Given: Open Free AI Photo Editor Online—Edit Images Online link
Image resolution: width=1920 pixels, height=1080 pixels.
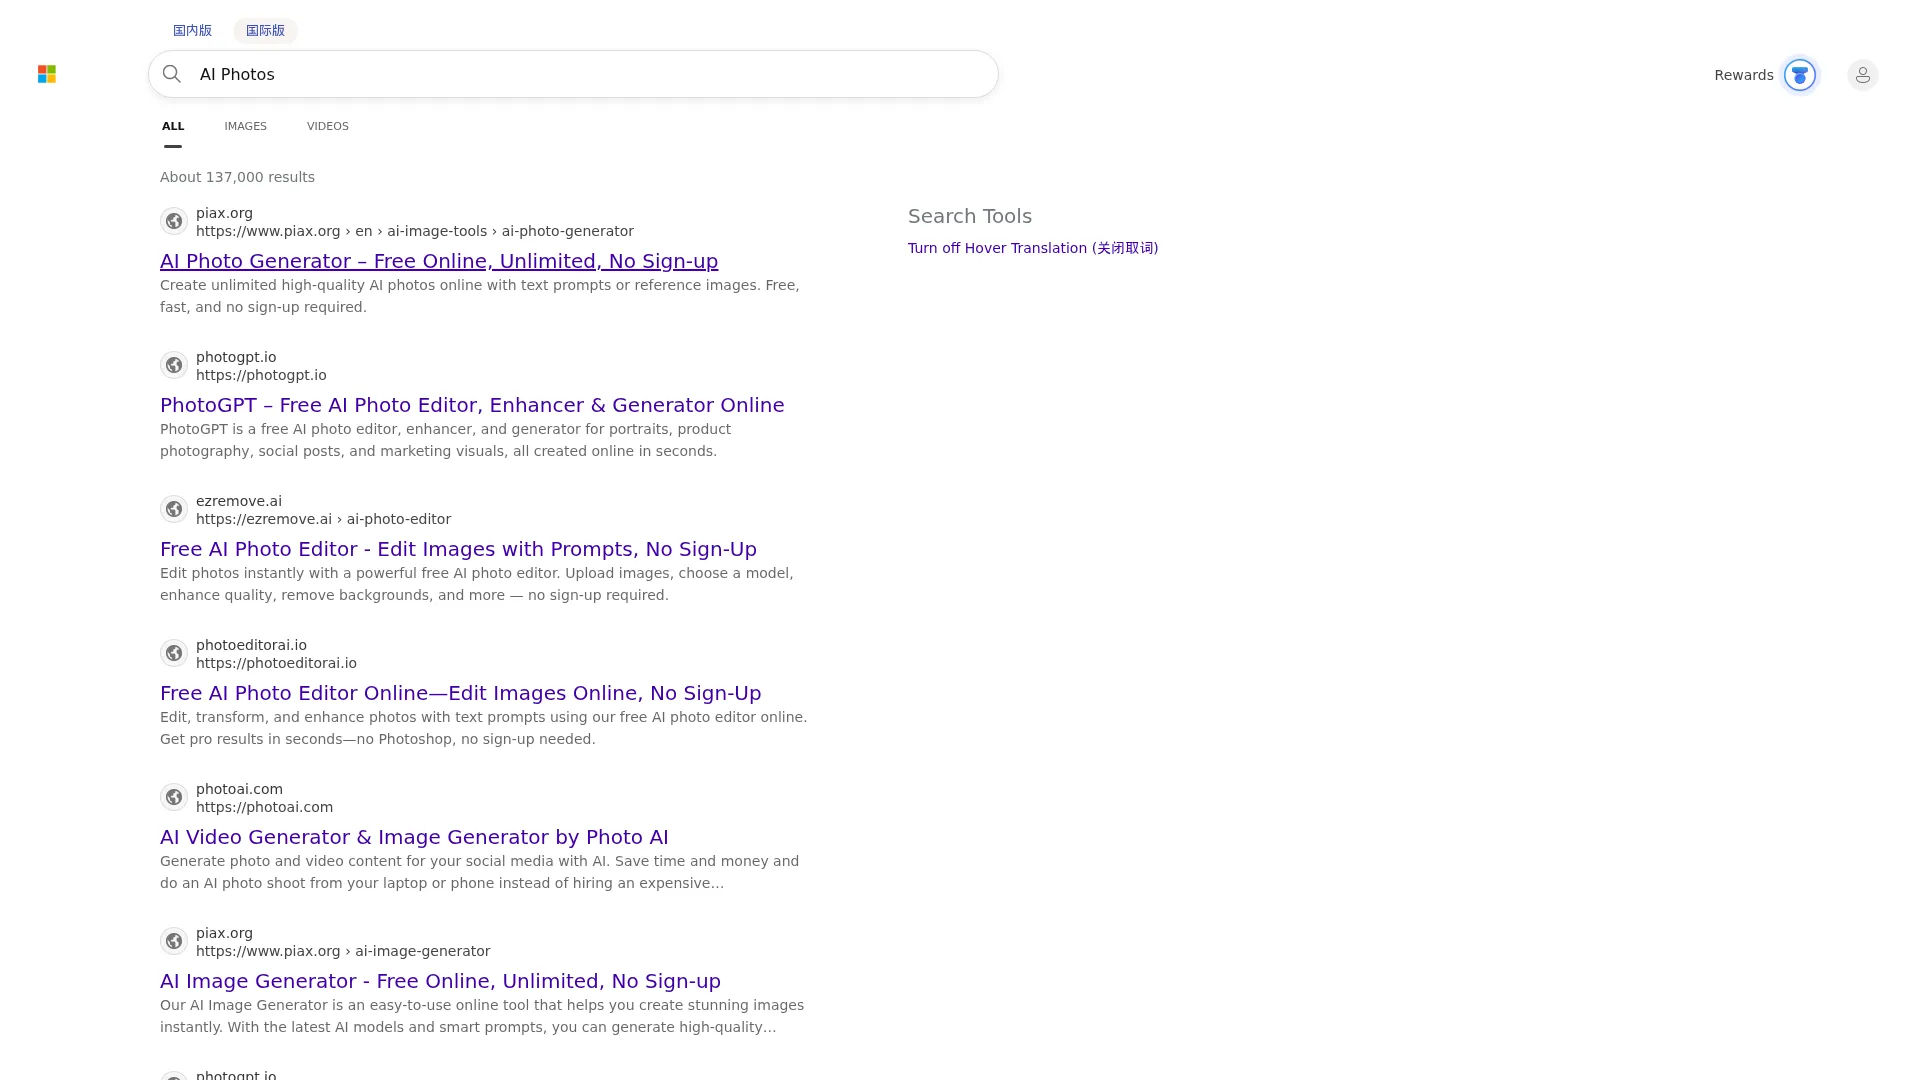Looking at the screenshot, I should (x=460, y=693).
